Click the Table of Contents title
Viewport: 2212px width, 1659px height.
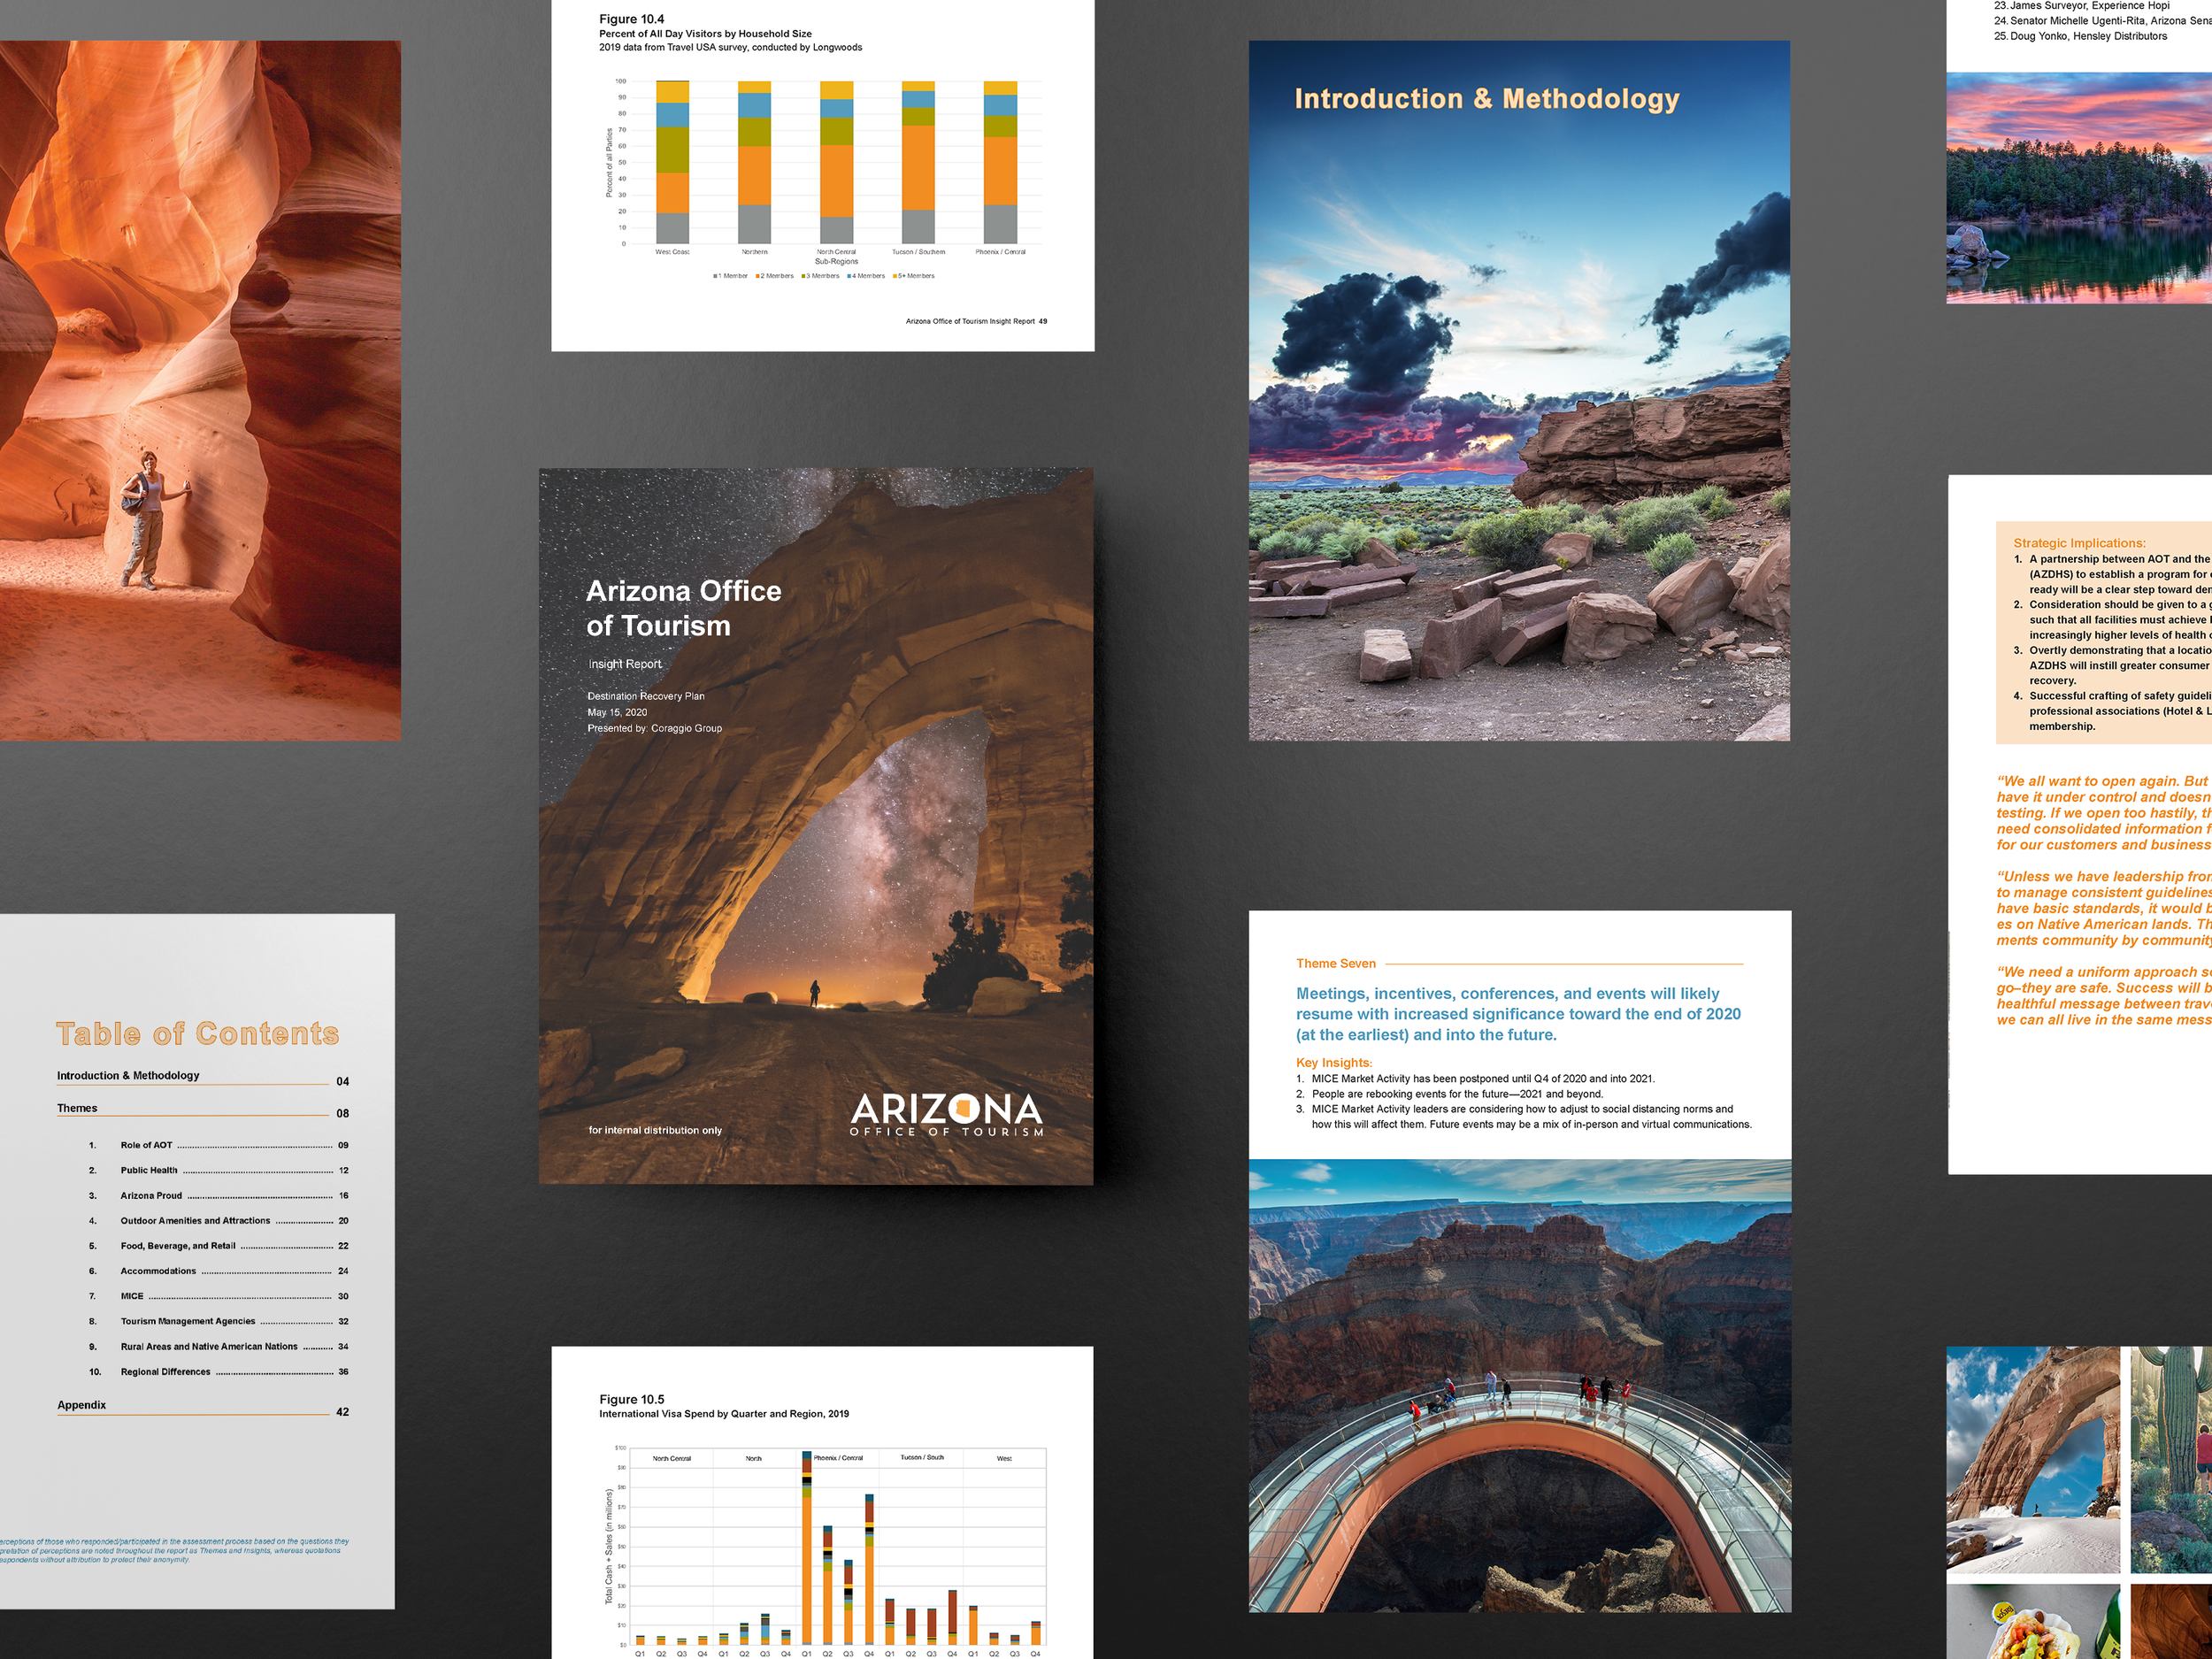[x=197, y=1033]
